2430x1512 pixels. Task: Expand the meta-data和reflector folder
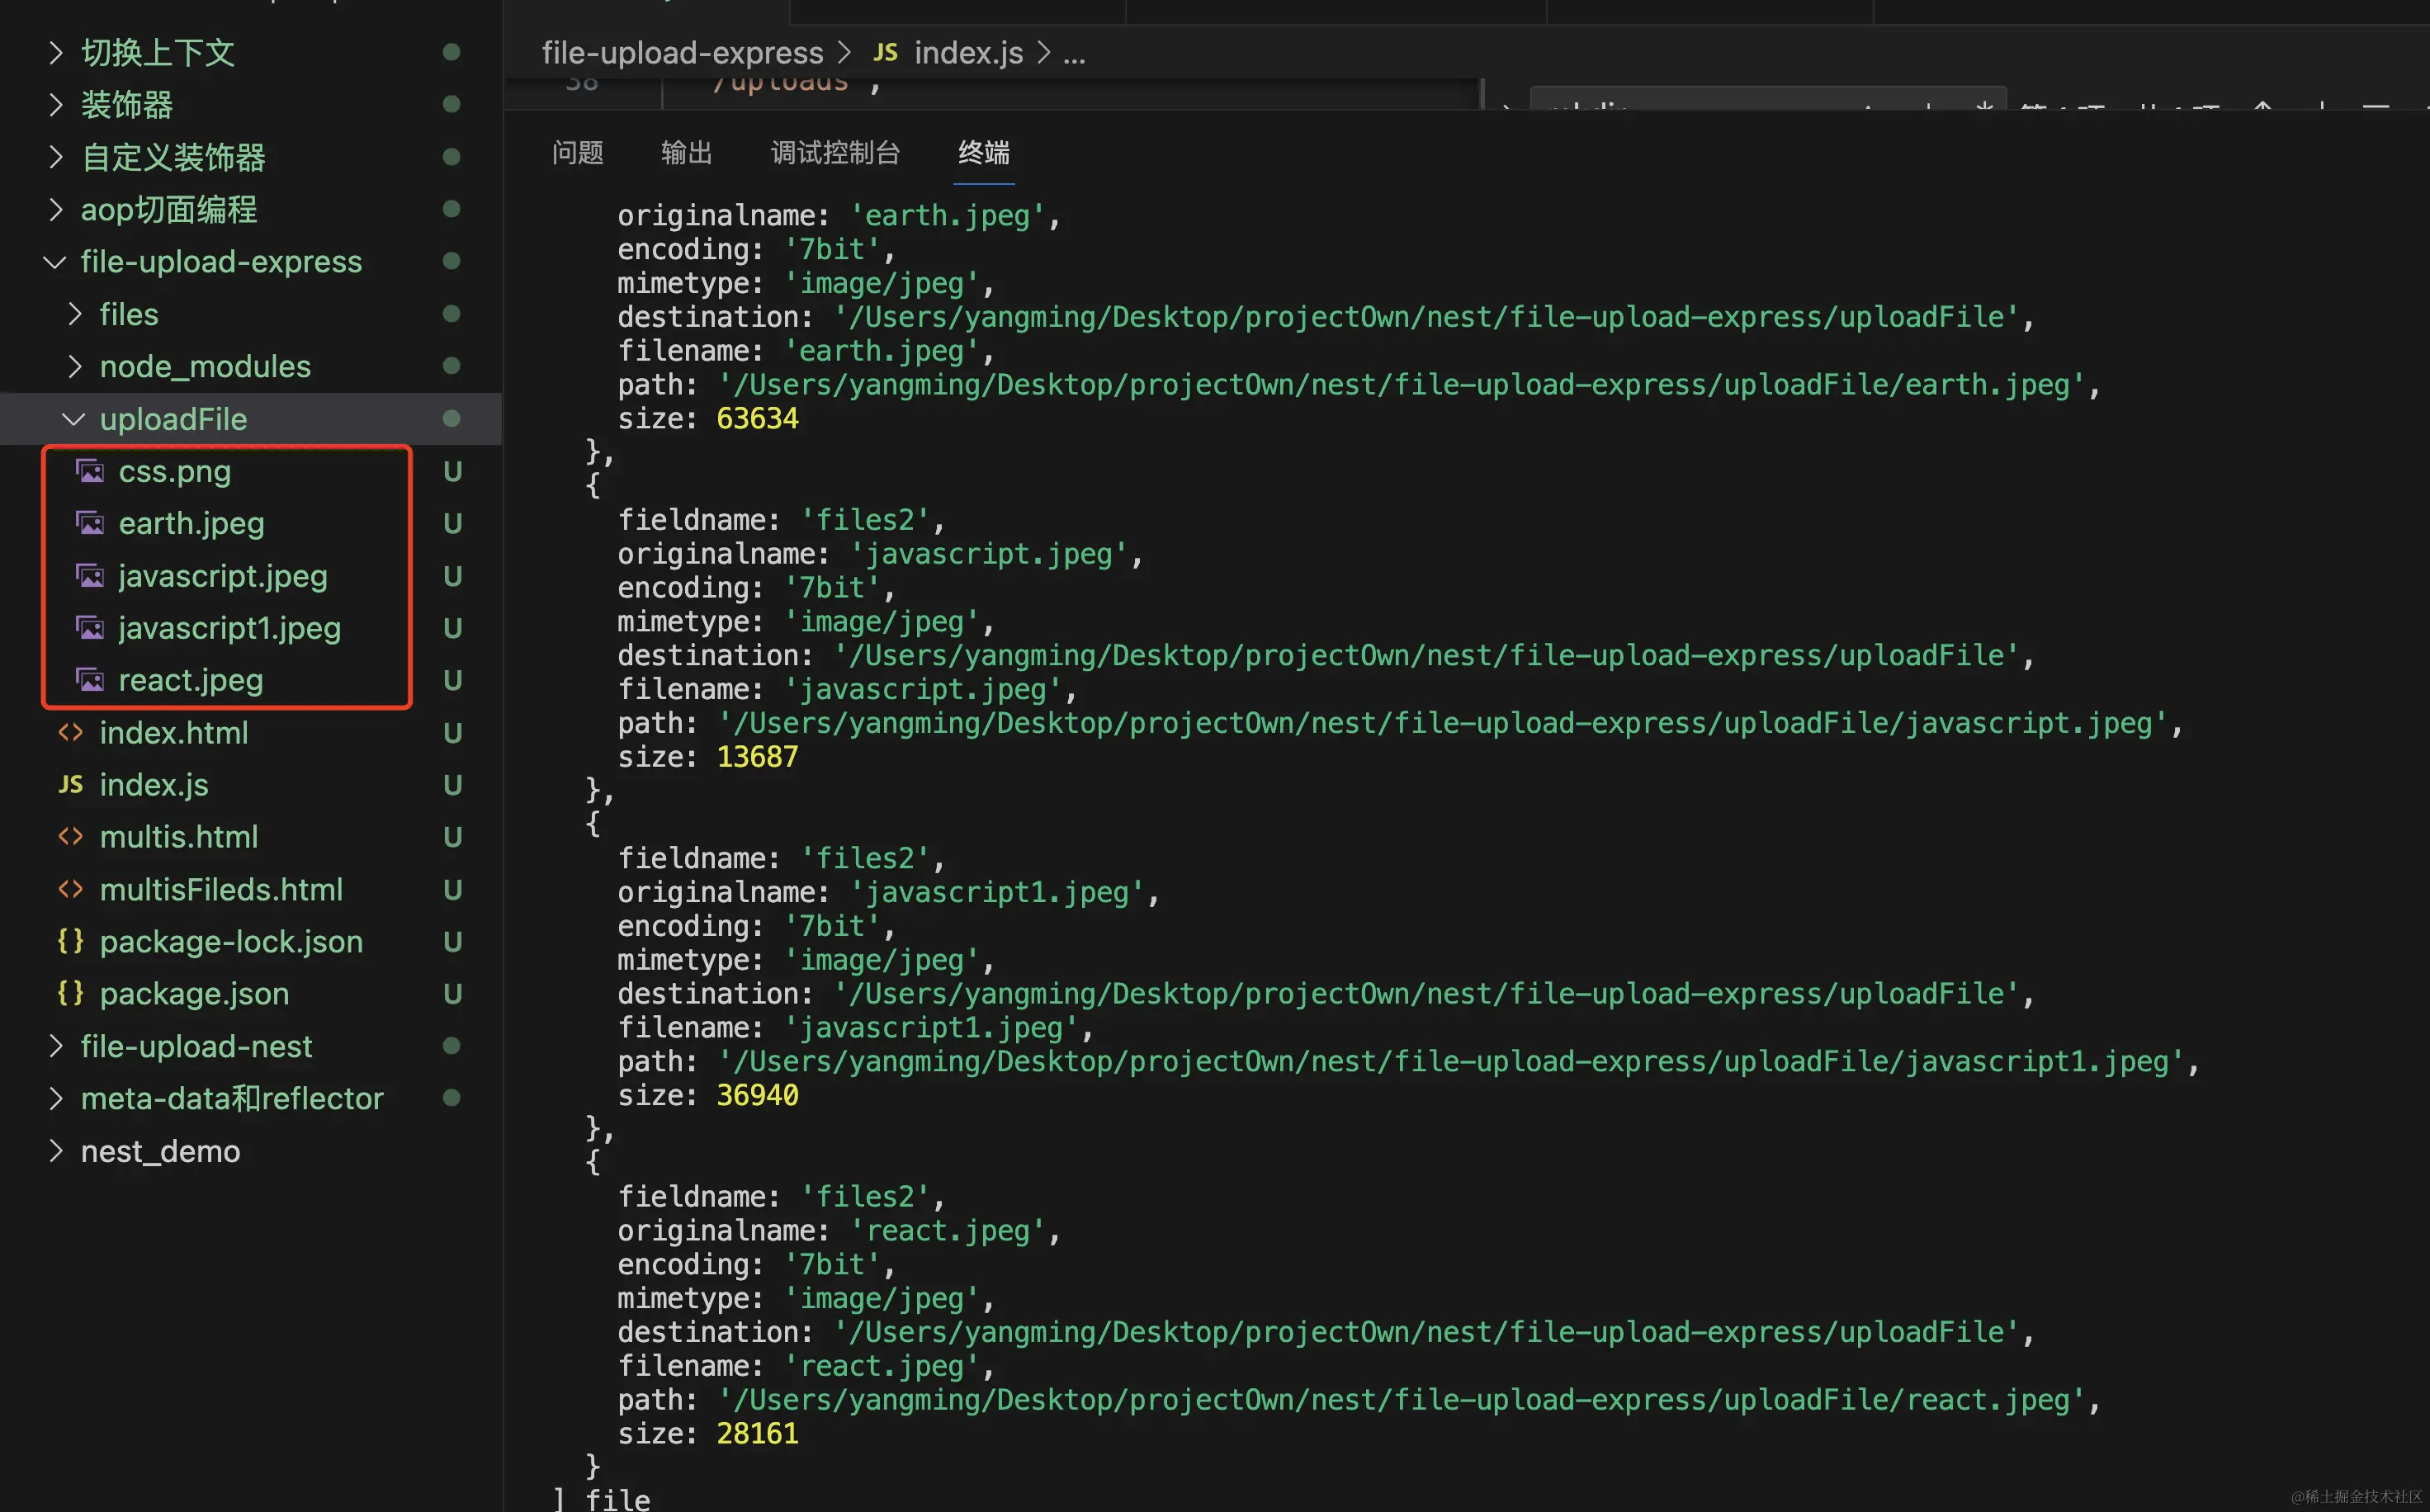coord(55,1098)
